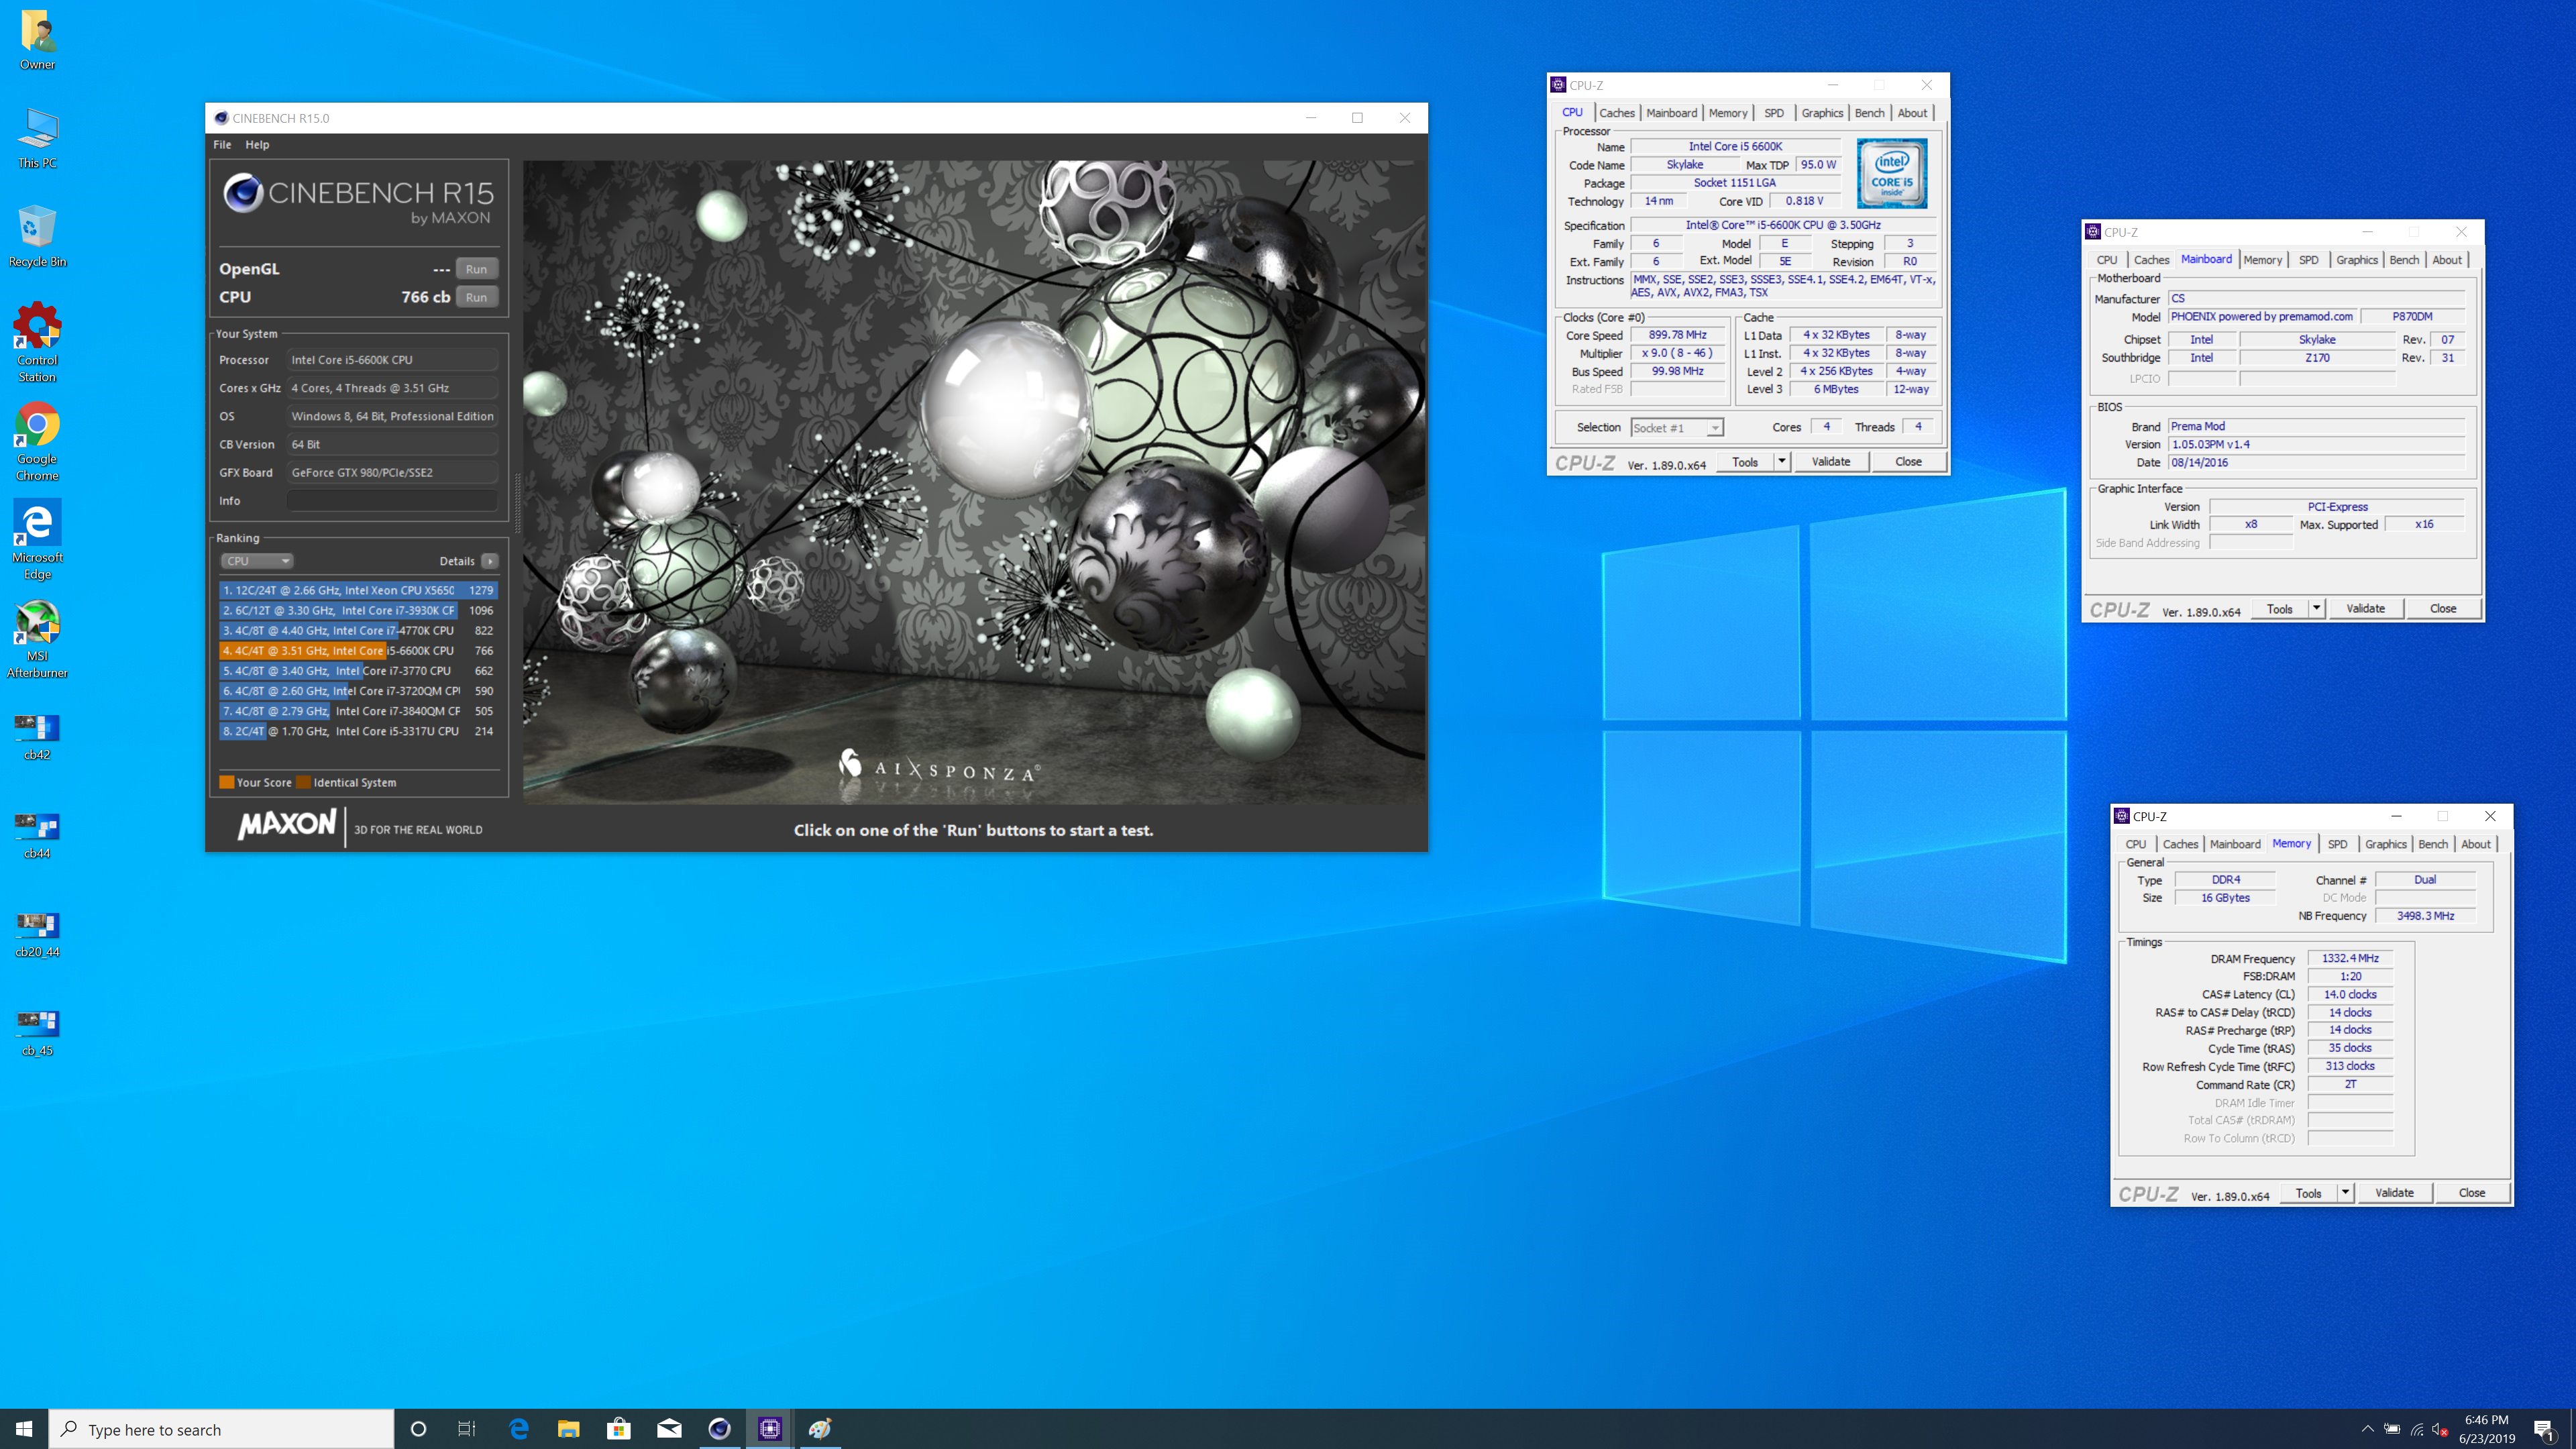Open the Owner folder desktop icon
Image resolution: width=2576 pixels, height=1449 pixels.
tap(37, 40)
